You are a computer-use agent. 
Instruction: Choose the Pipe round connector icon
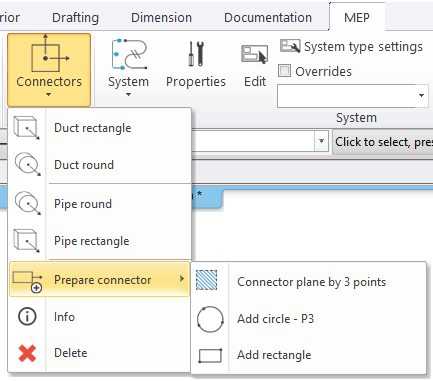click(28, 203)
